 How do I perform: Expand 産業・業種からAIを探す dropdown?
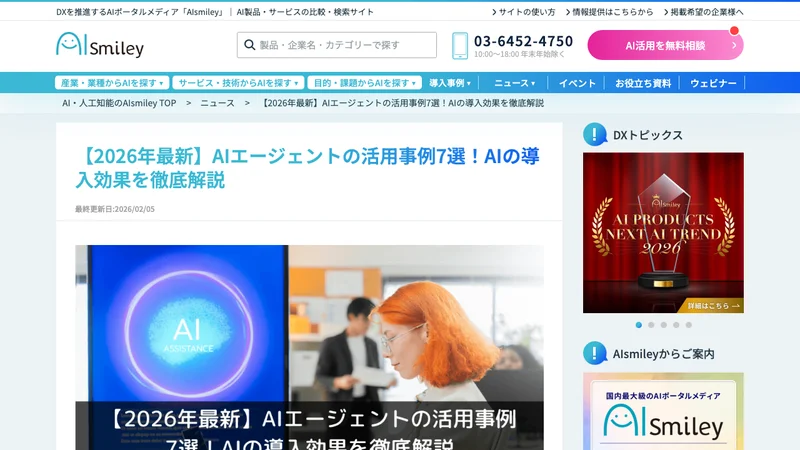click(112, 83)
